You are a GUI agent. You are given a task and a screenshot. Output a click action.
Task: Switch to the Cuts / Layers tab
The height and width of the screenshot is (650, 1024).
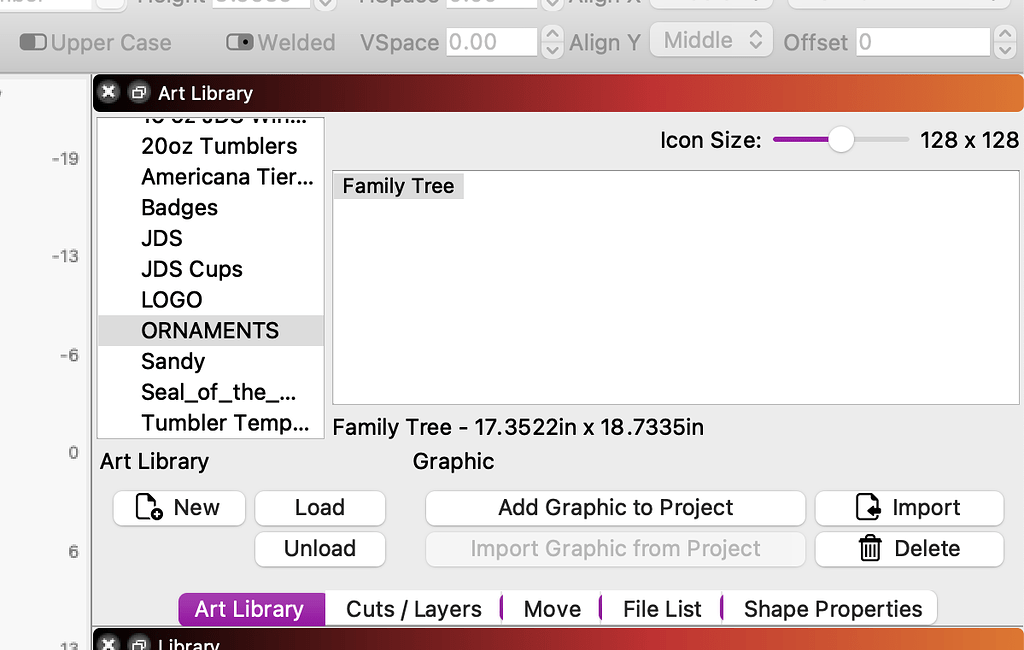[x=416, y=608]
